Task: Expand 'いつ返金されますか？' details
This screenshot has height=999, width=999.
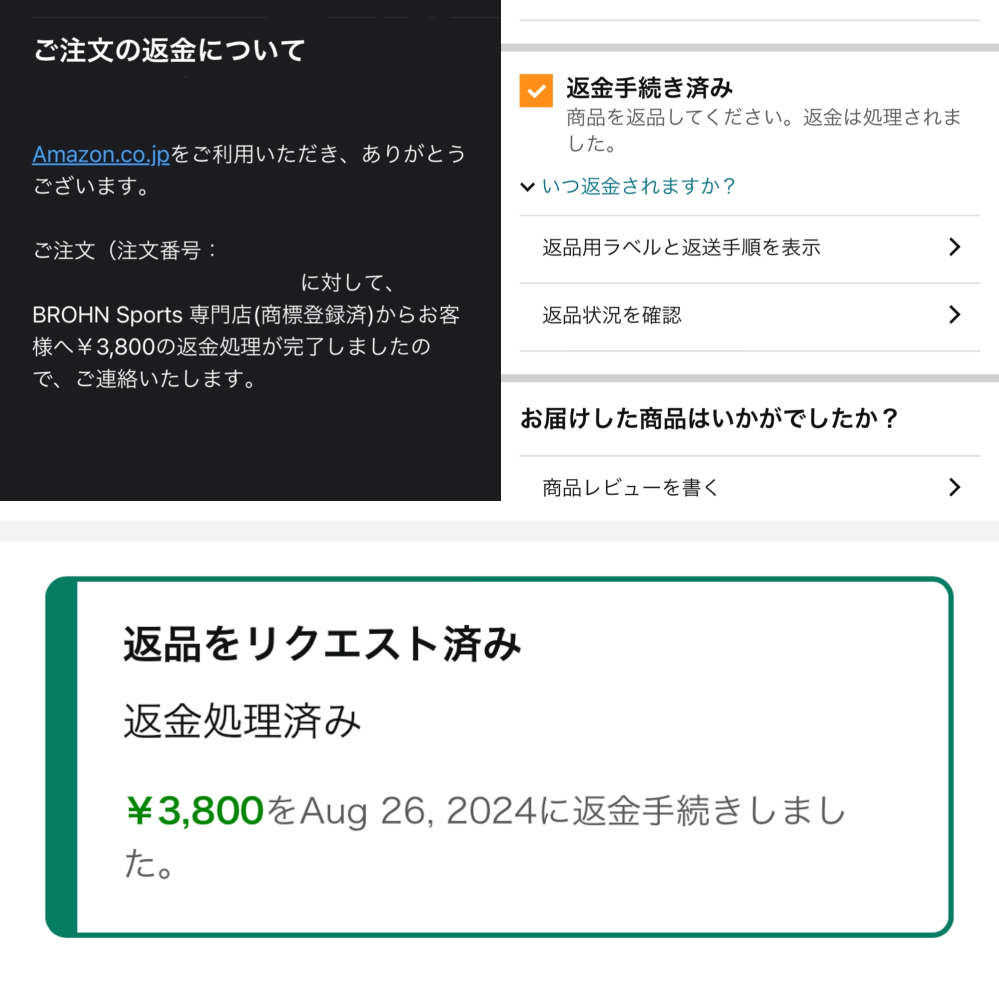Action: pos(638,186)
